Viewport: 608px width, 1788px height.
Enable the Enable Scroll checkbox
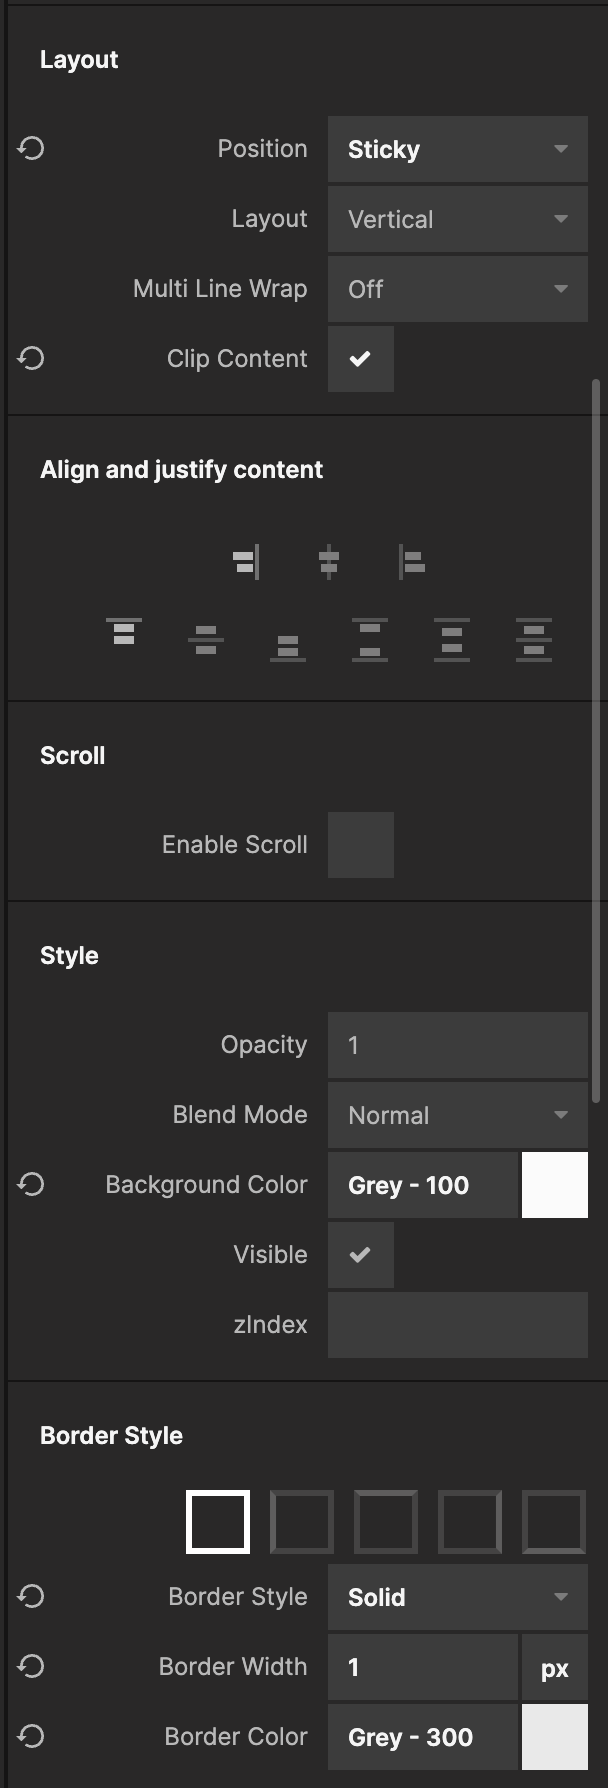[360, 845]
